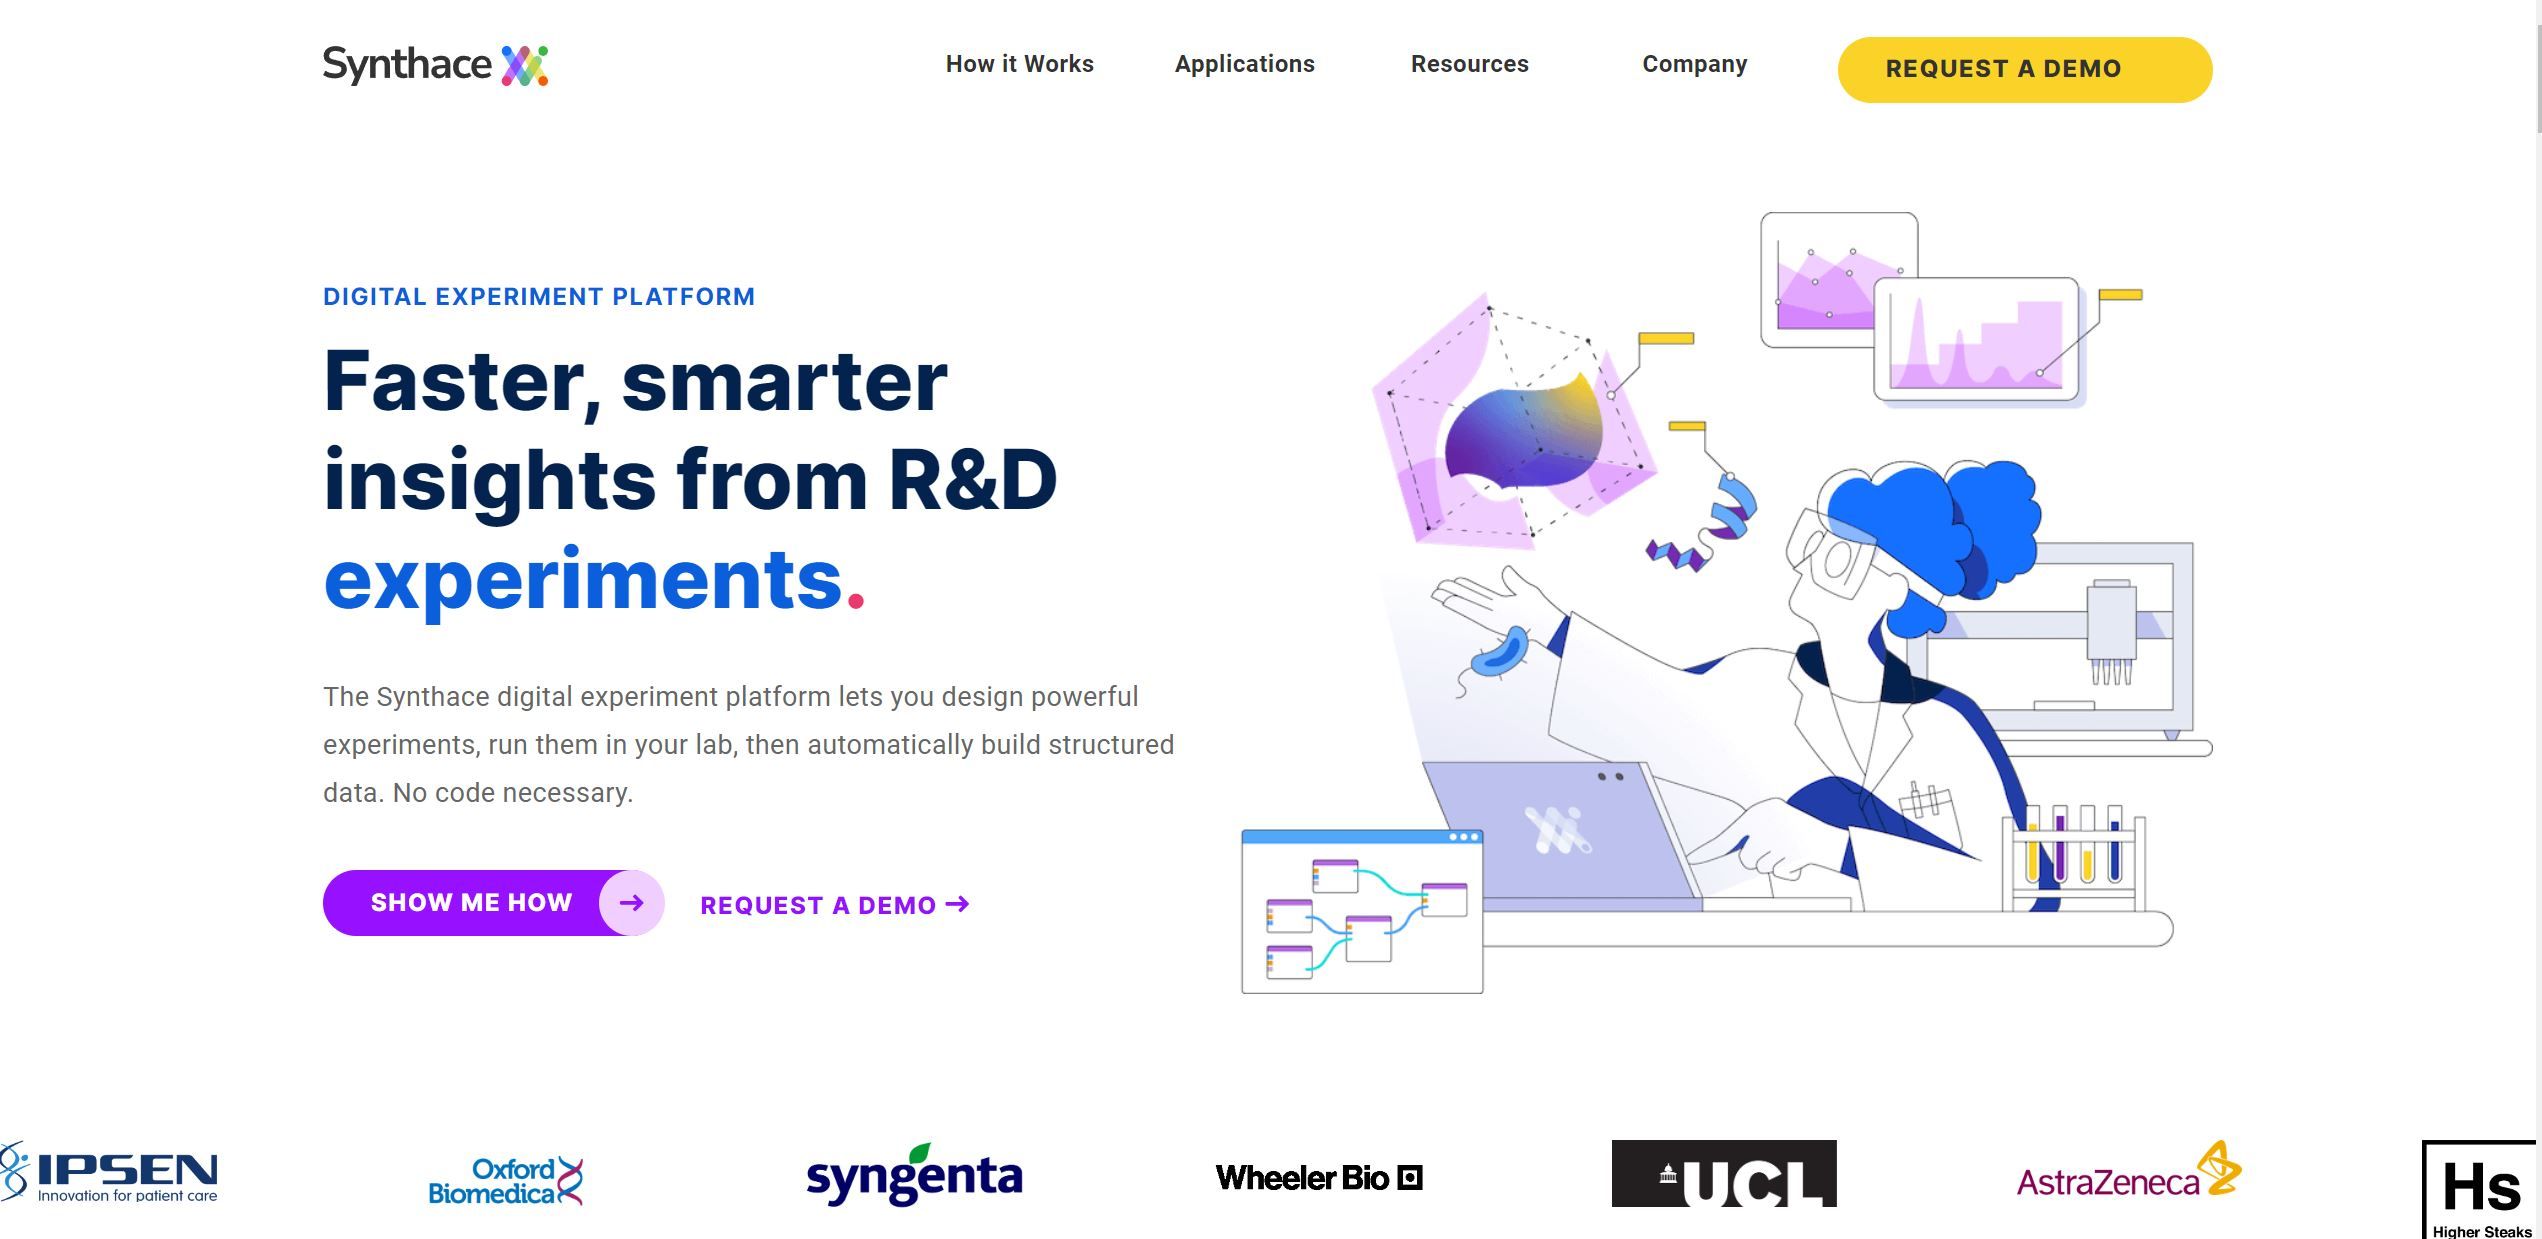Screen dimensions: 2542x1239
Task: Select How it Works in the navigation
Action: [x=1019, y=64]
